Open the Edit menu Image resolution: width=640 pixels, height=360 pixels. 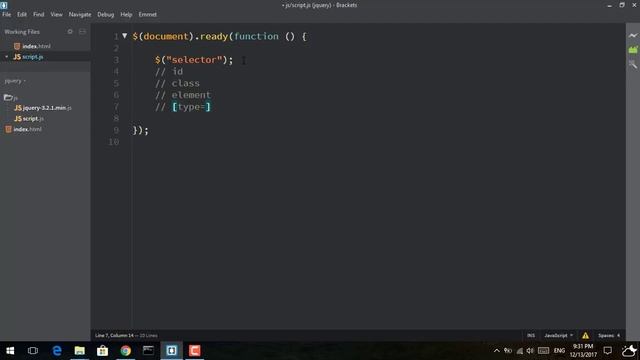click(x=22, y=14)
